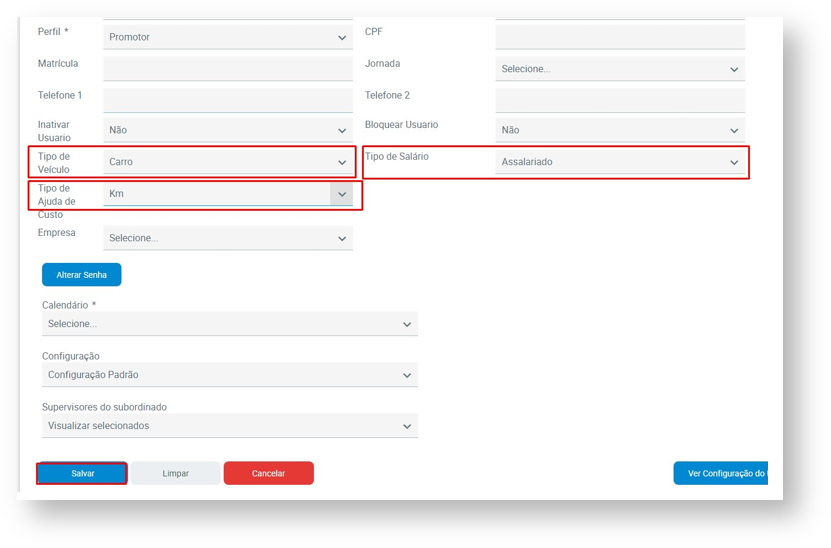This screenshot has width=831, height=548.
Task: Click the red Cancelar button
Action: click(269, 473)
